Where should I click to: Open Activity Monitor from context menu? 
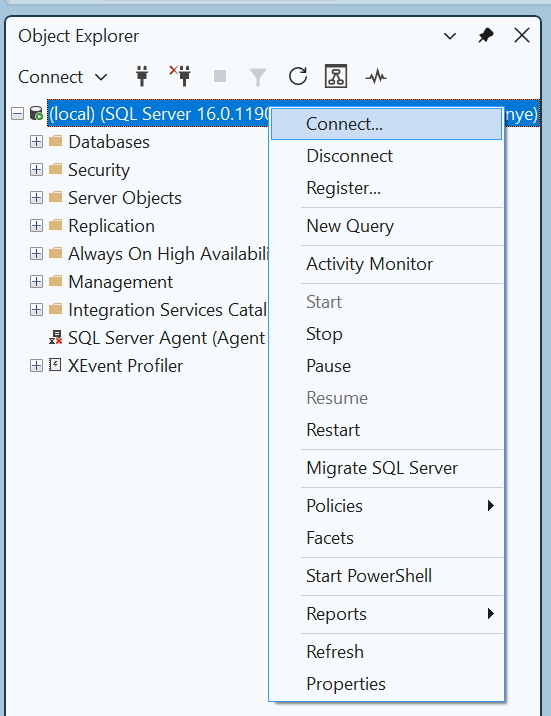click(387, 264)
